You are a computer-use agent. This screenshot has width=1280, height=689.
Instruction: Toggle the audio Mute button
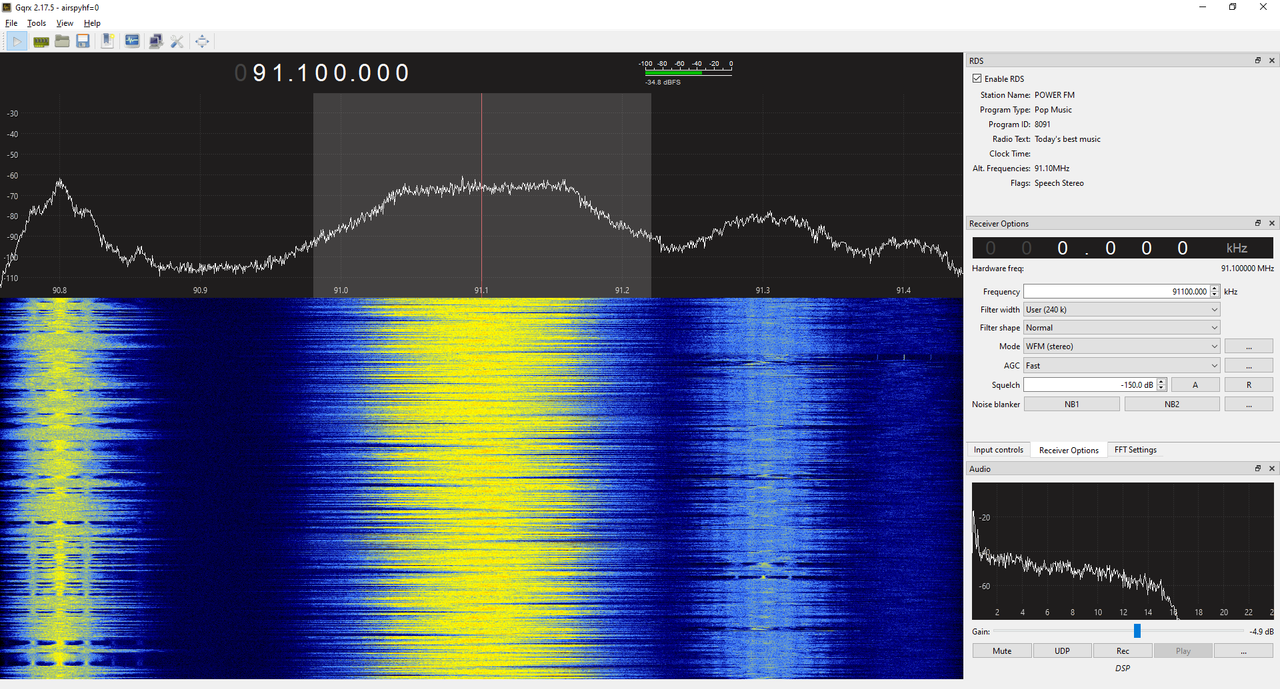click(x=1002, y=651)
